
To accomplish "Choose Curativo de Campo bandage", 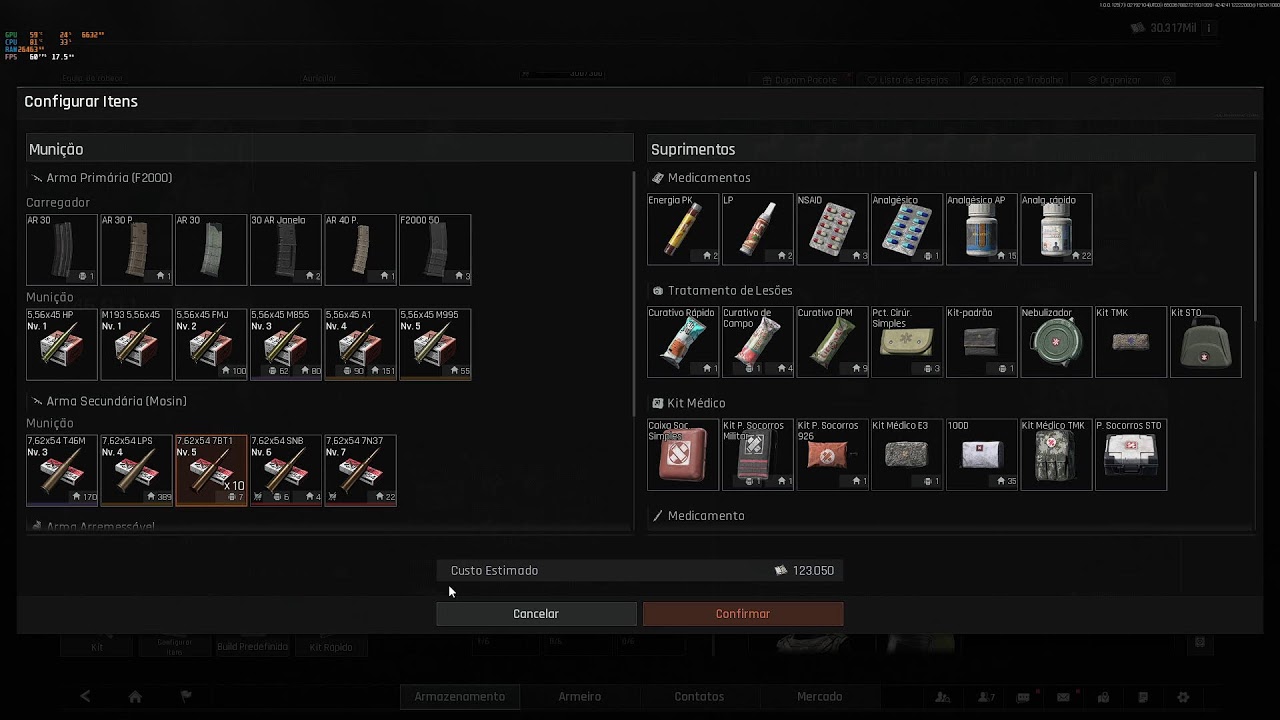I will click(x=758, y=342).
